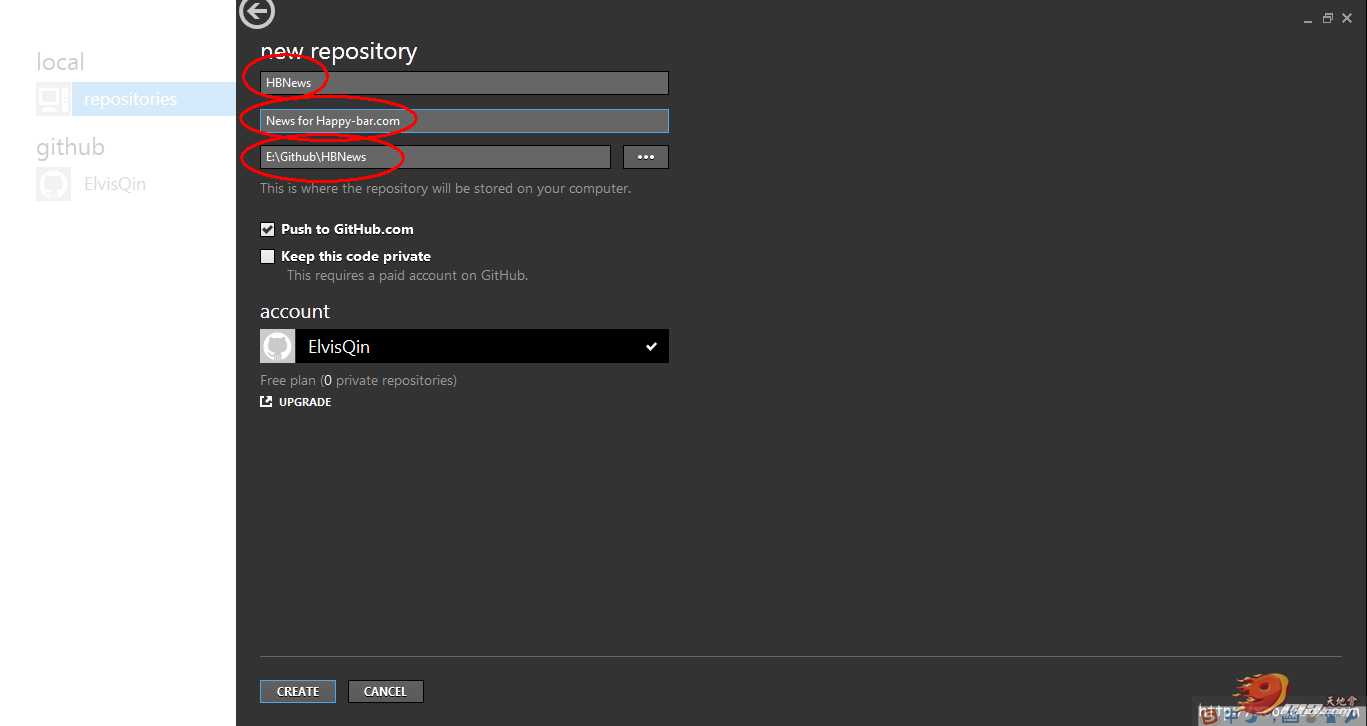Edit the local path field E:\Github\HBNews

point(435,157)
